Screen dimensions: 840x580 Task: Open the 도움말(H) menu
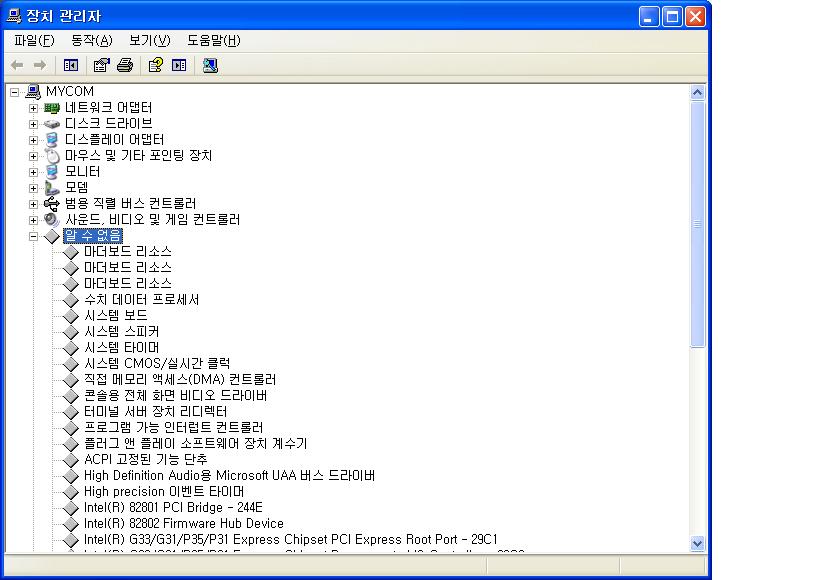tap(213, 41)
